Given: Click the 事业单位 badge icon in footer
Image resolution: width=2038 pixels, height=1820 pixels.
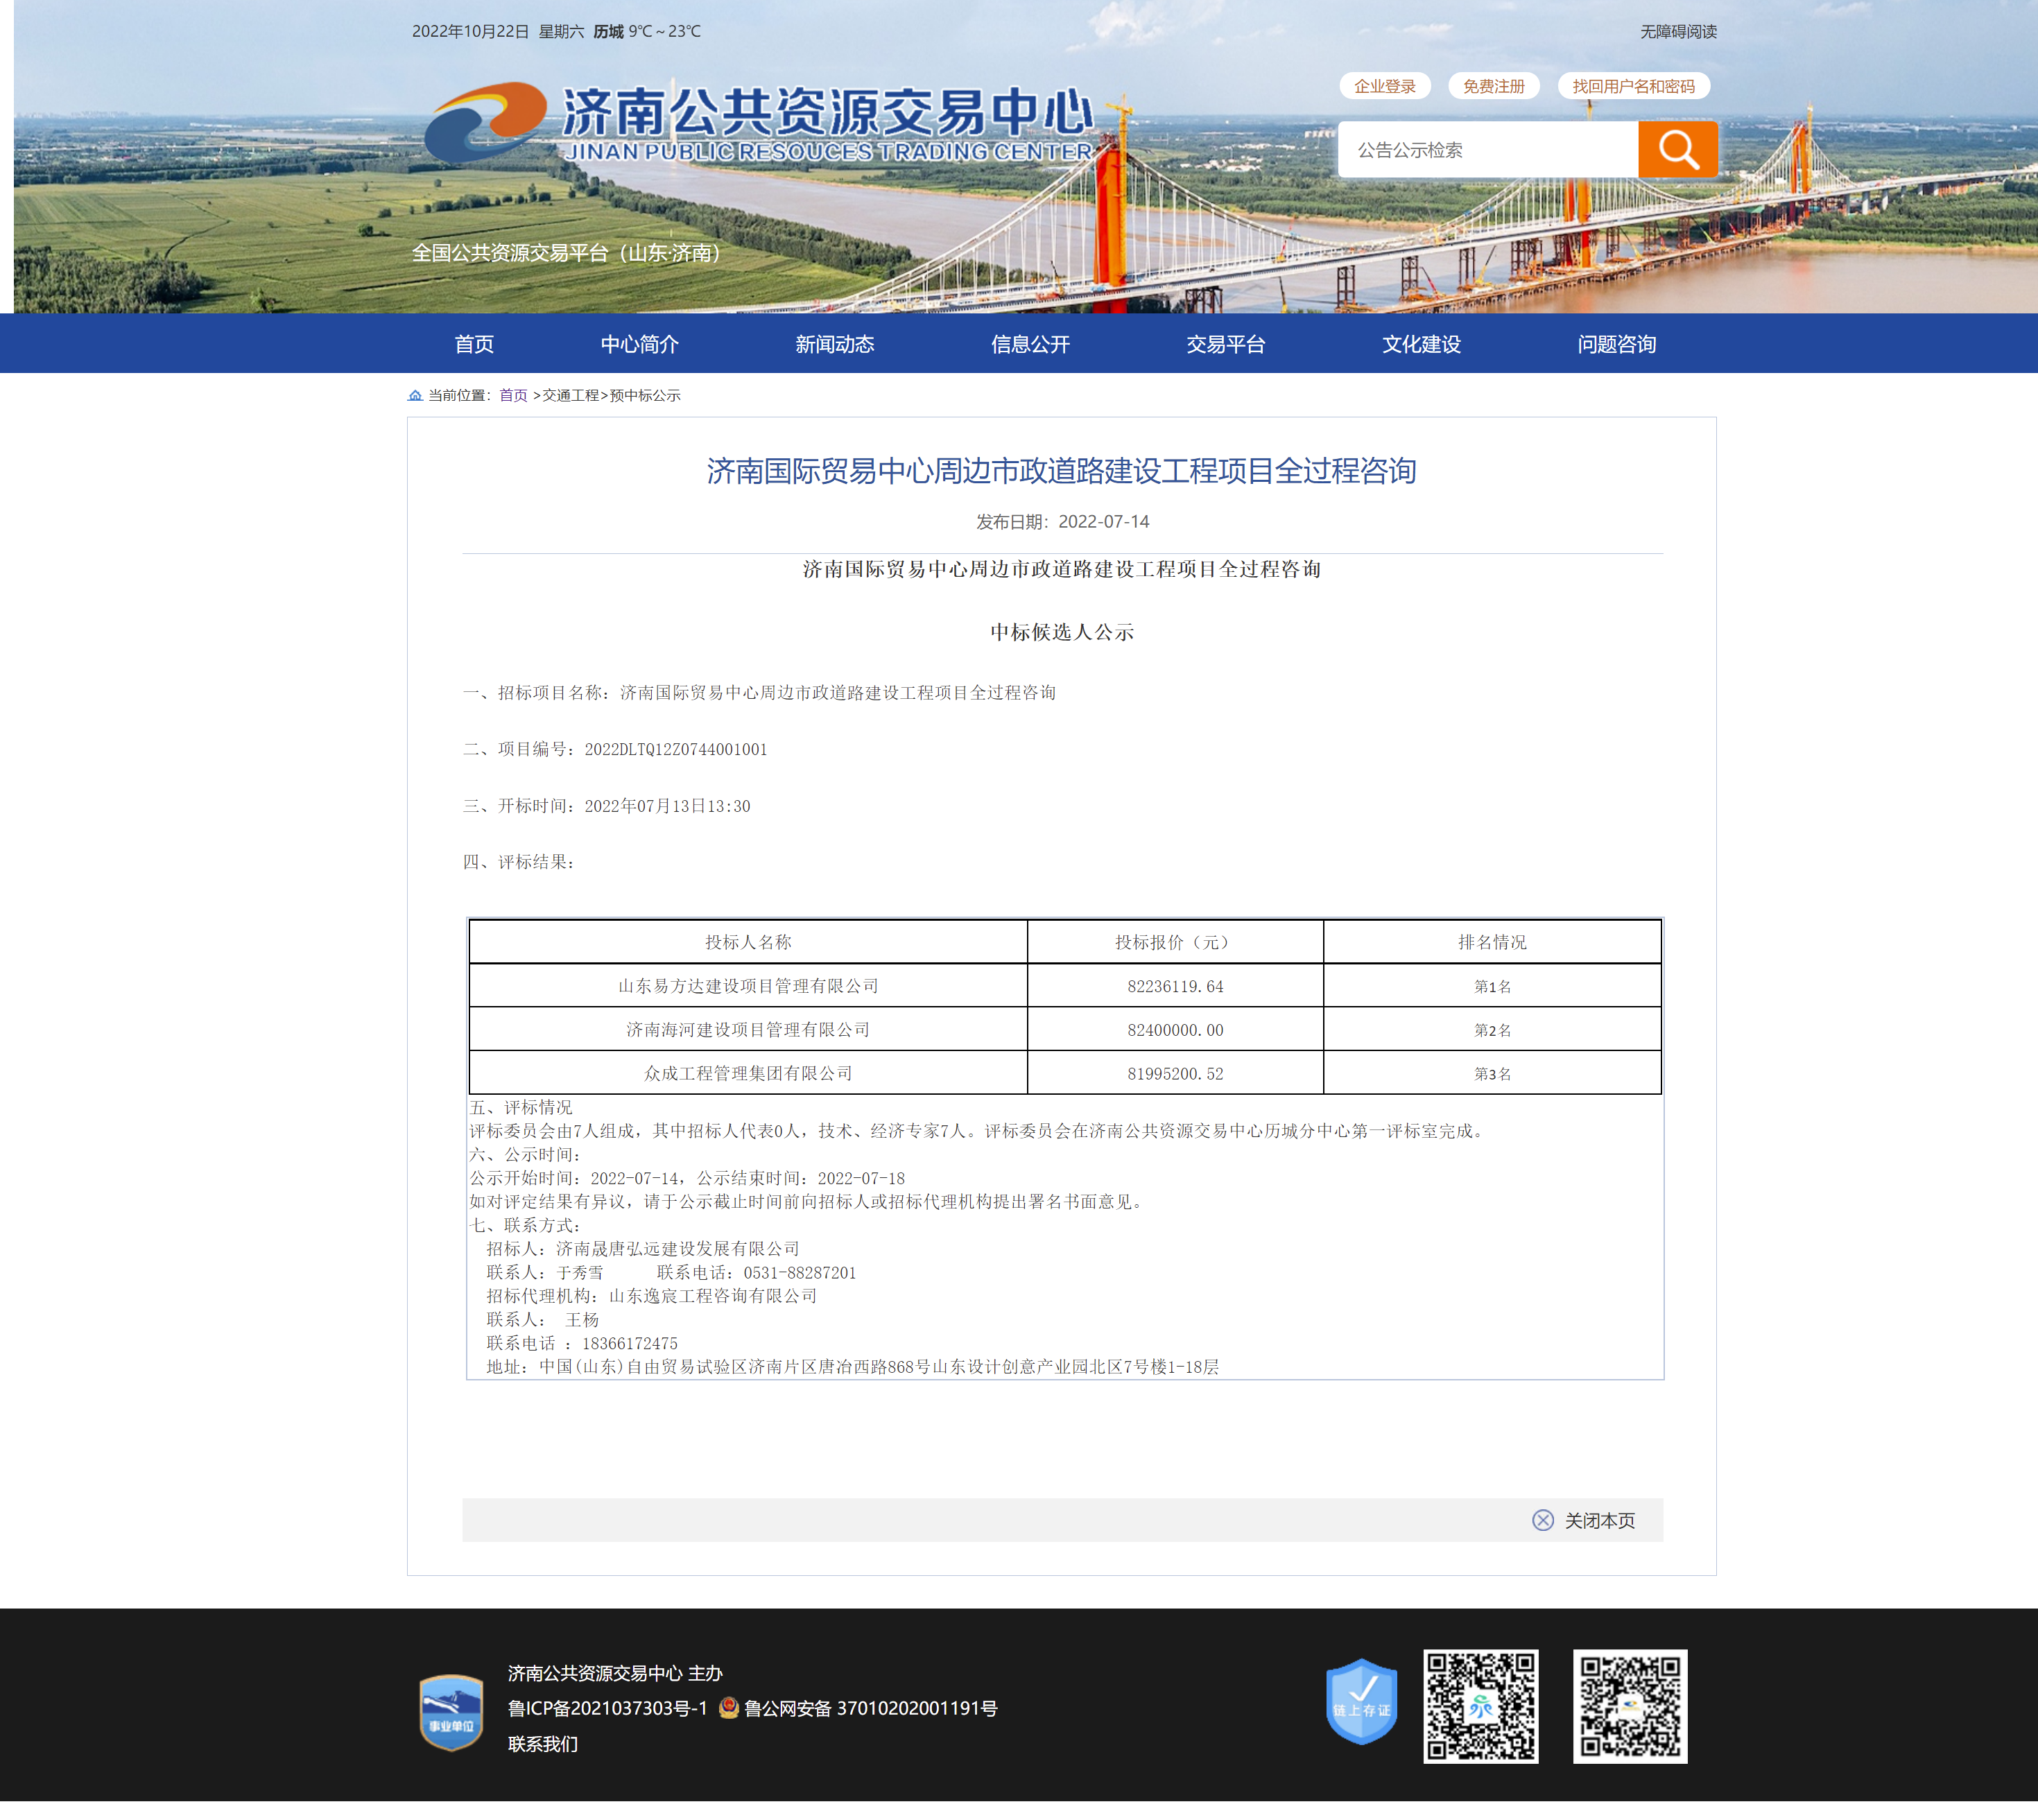Looking at the screenshot, I should [451, 1712].
